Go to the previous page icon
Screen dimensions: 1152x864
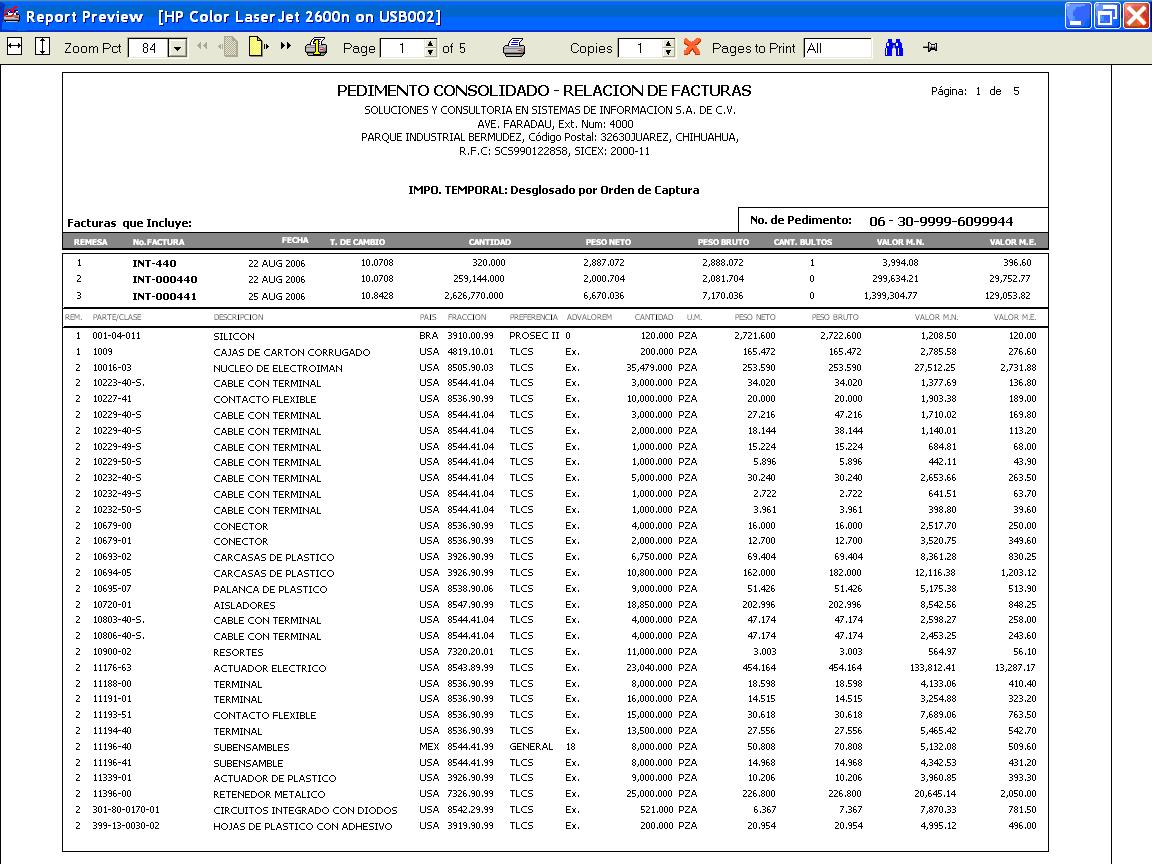228,47
